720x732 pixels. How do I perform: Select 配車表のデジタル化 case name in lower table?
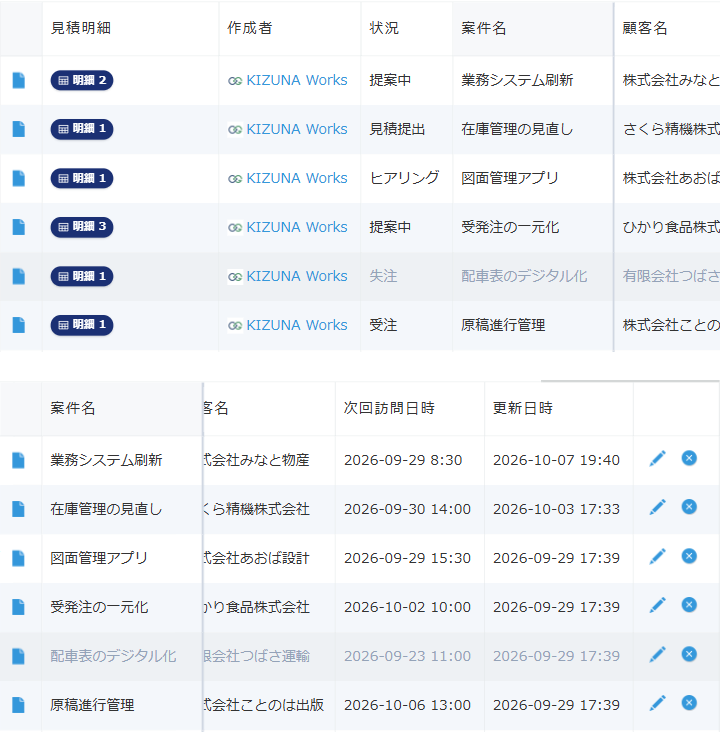click(113, 656)
